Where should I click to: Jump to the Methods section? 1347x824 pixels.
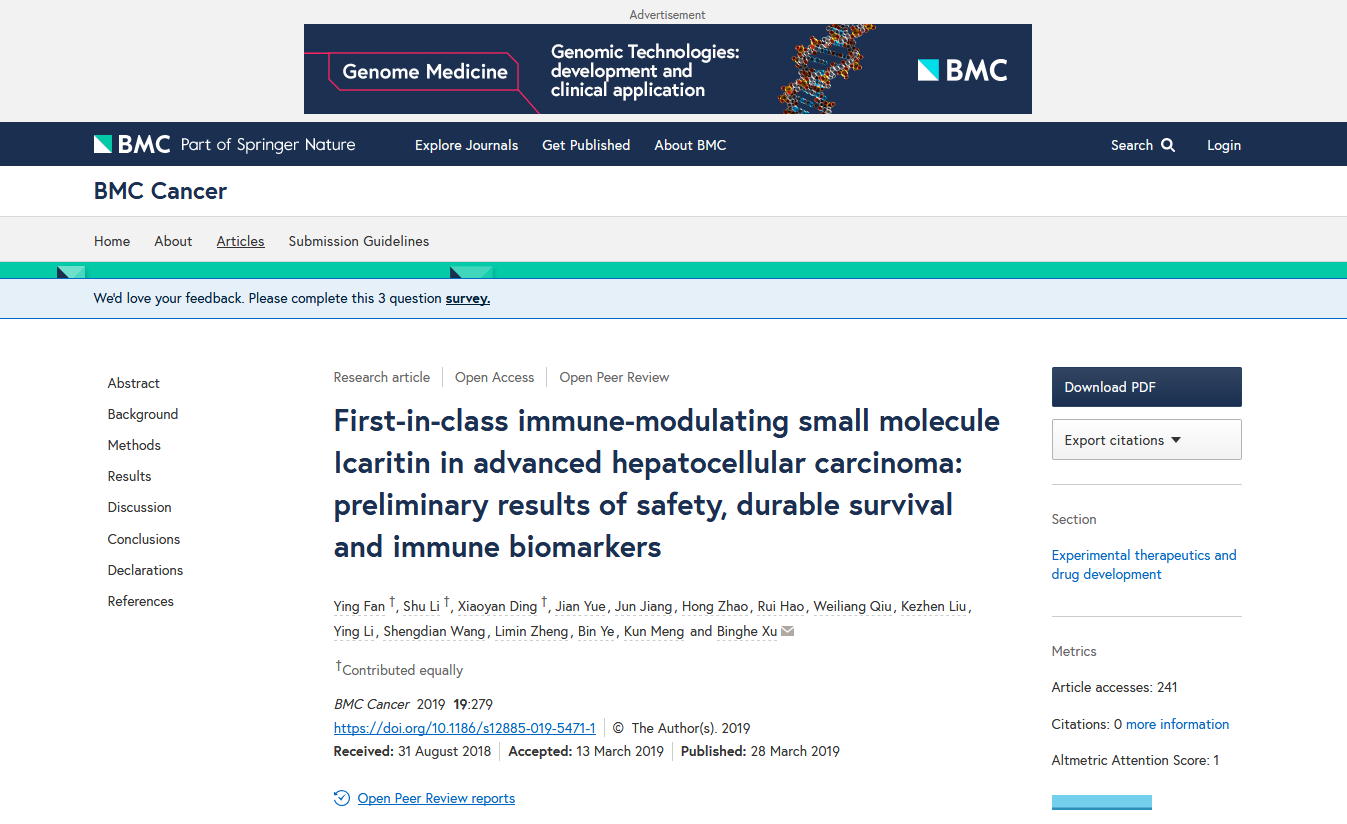(x=134, y=445)
